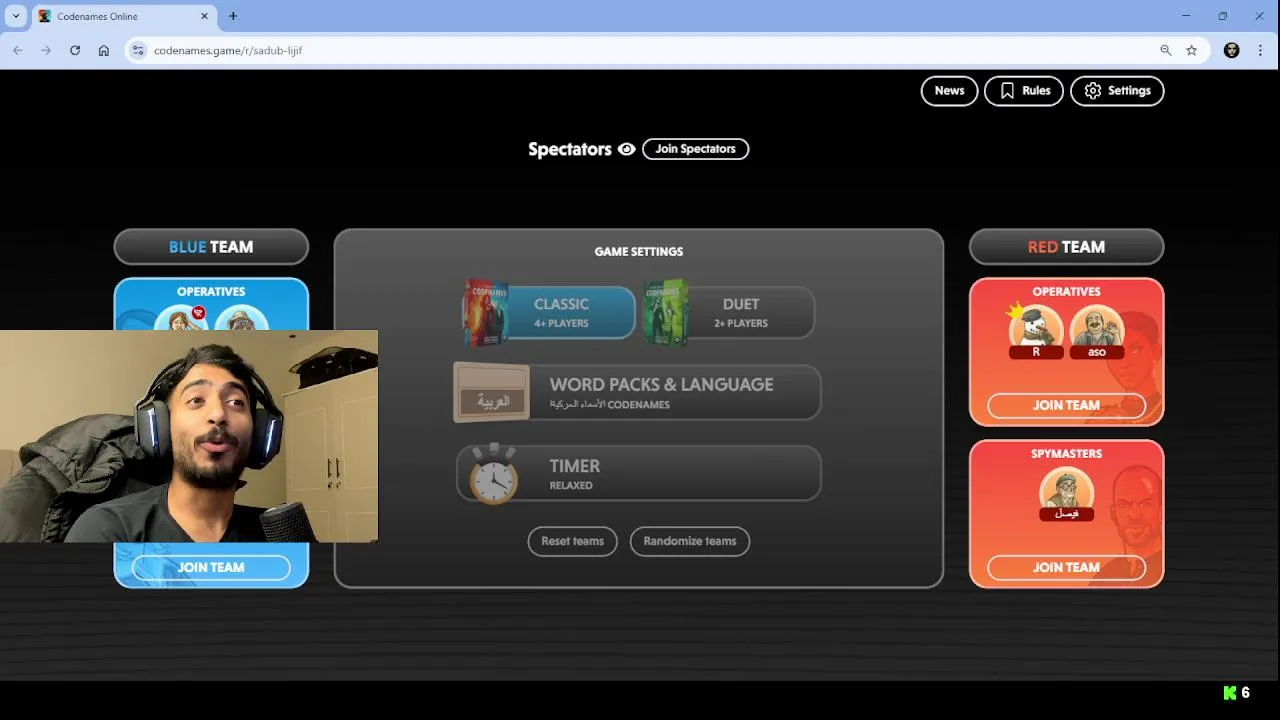Image resolution: width=1280 pixels, height=720 pixels.
Task: Open the browser profile avatar
Action: [1232, 50]
